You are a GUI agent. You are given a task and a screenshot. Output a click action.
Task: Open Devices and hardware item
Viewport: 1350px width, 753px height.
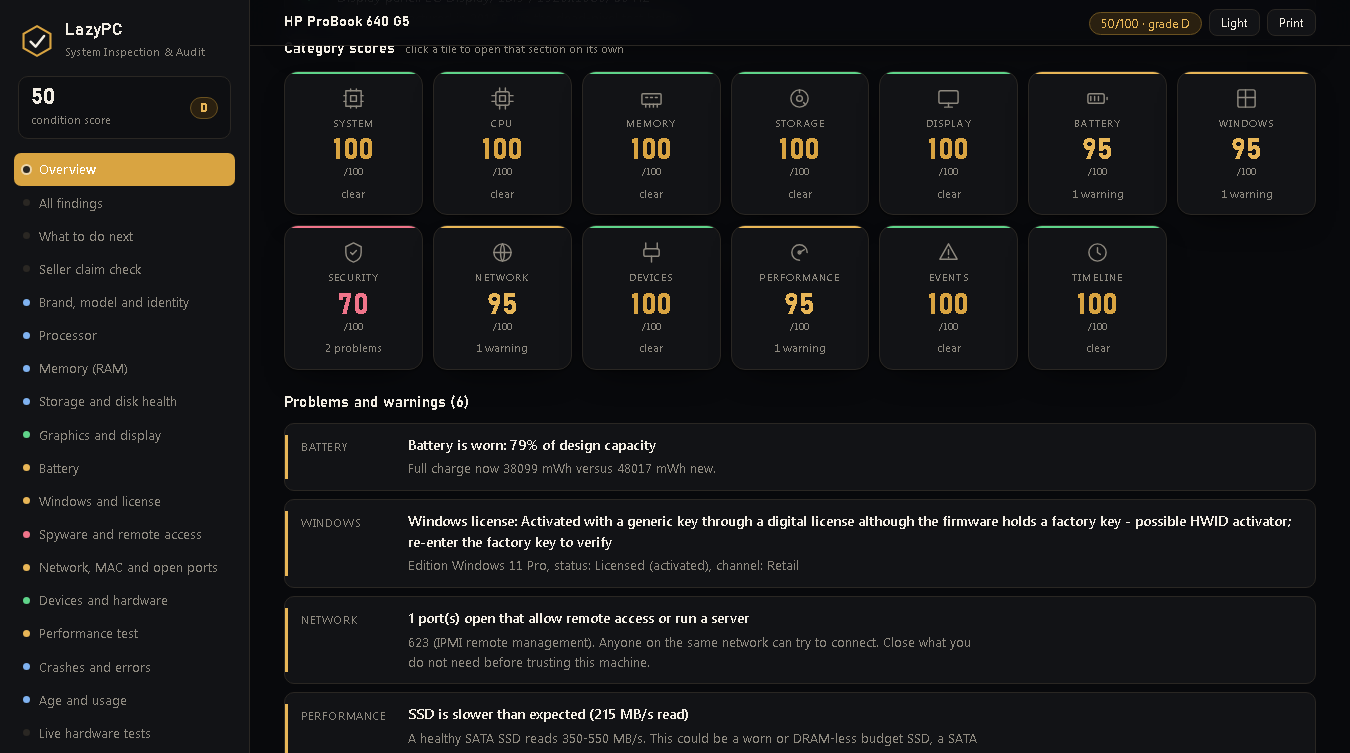click(x=124, y=600)
